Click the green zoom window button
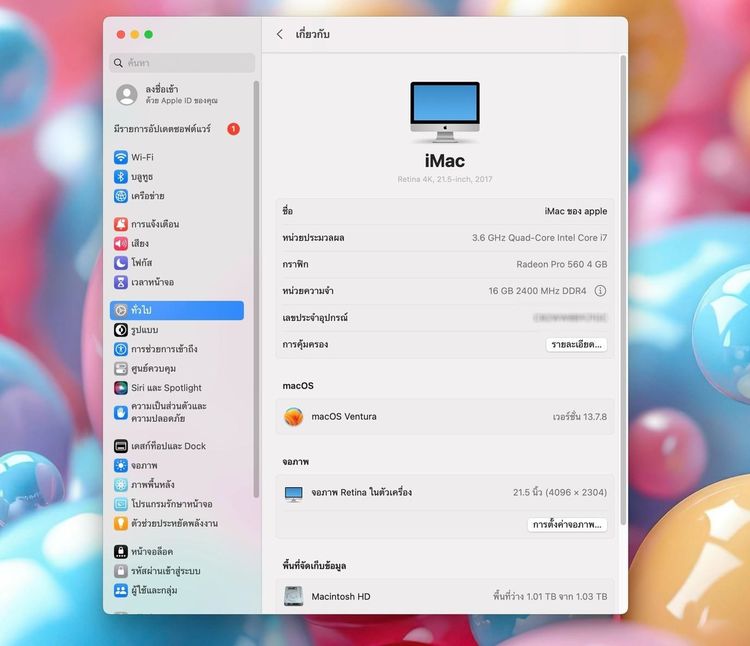The image size is (750, 646). click(149, 34)
